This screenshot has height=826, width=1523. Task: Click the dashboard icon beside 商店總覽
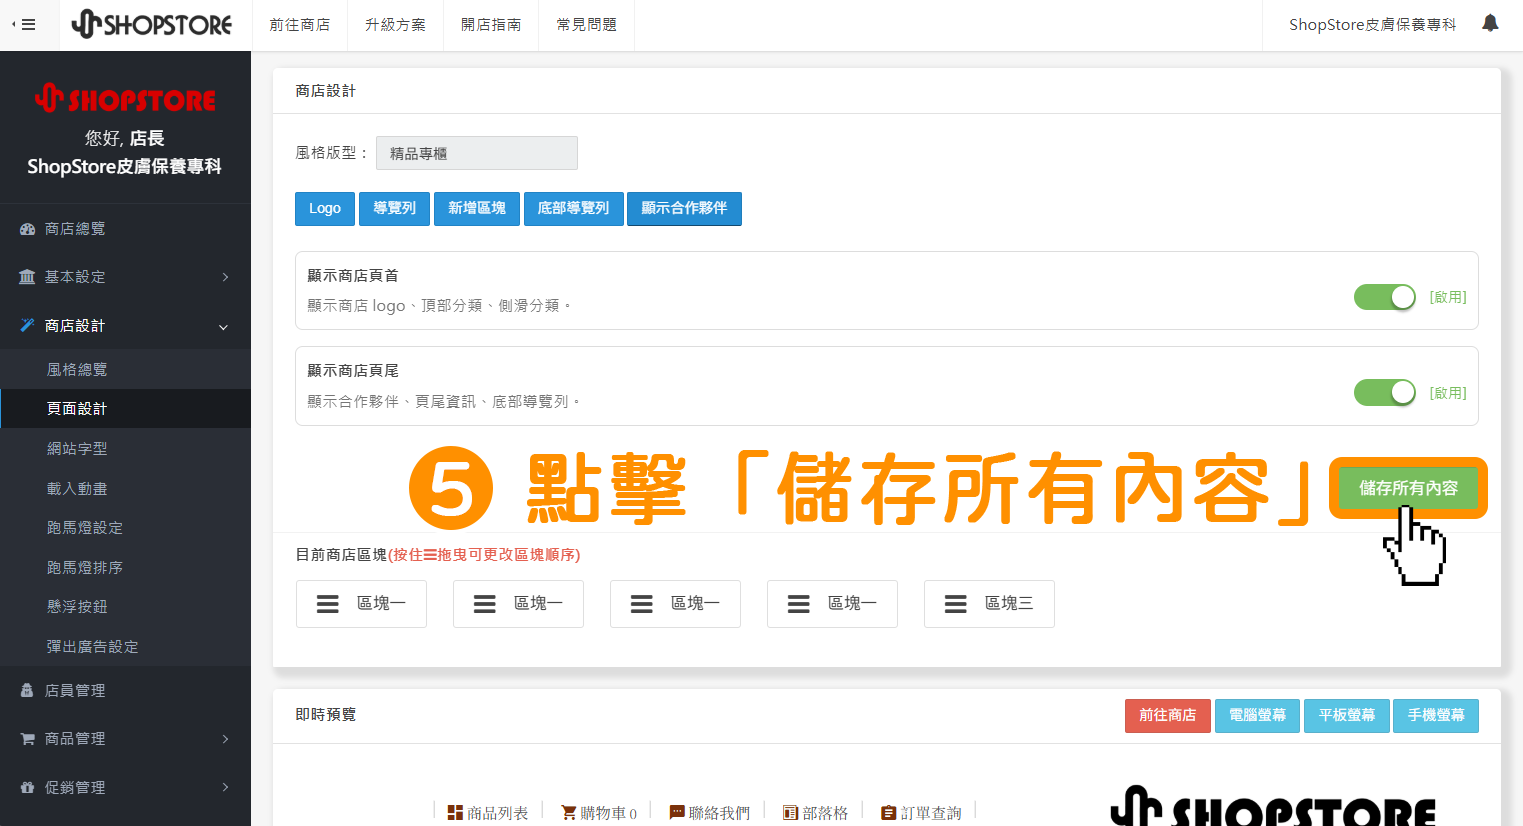[x=27, y=229]
